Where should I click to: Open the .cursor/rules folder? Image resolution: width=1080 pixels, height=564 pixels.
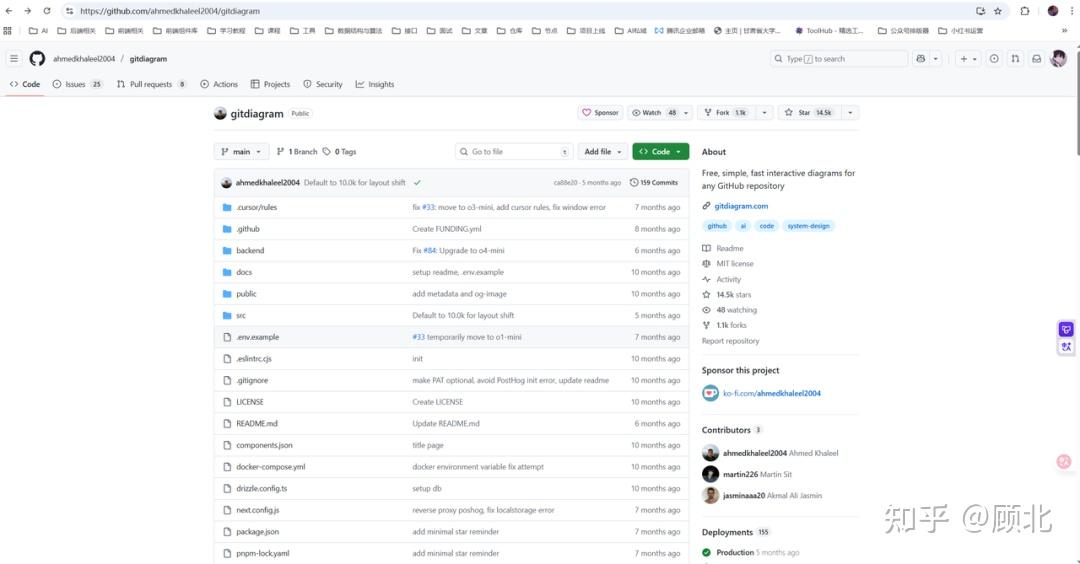point(256,207)
